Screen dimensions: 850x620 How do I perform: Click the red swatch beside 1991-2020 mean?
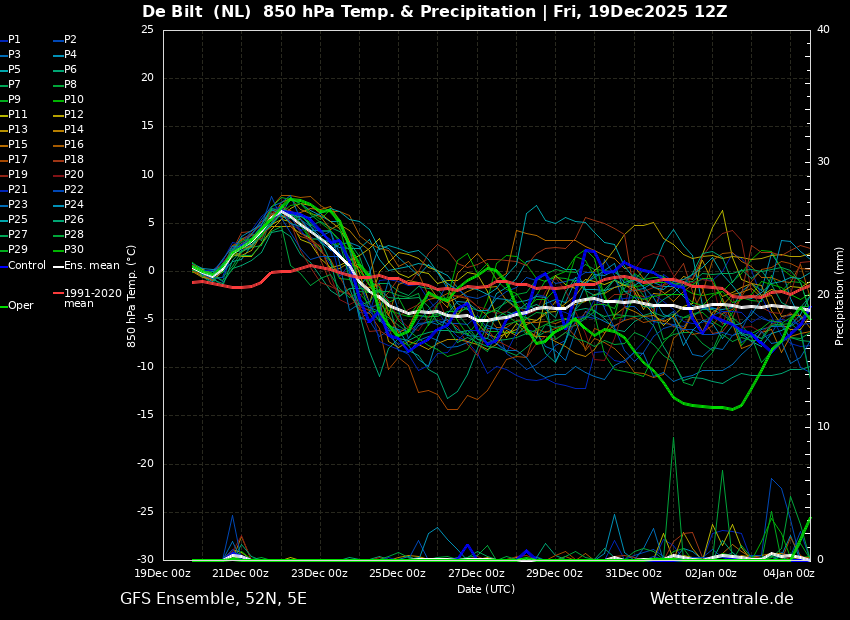coord(58,293)
